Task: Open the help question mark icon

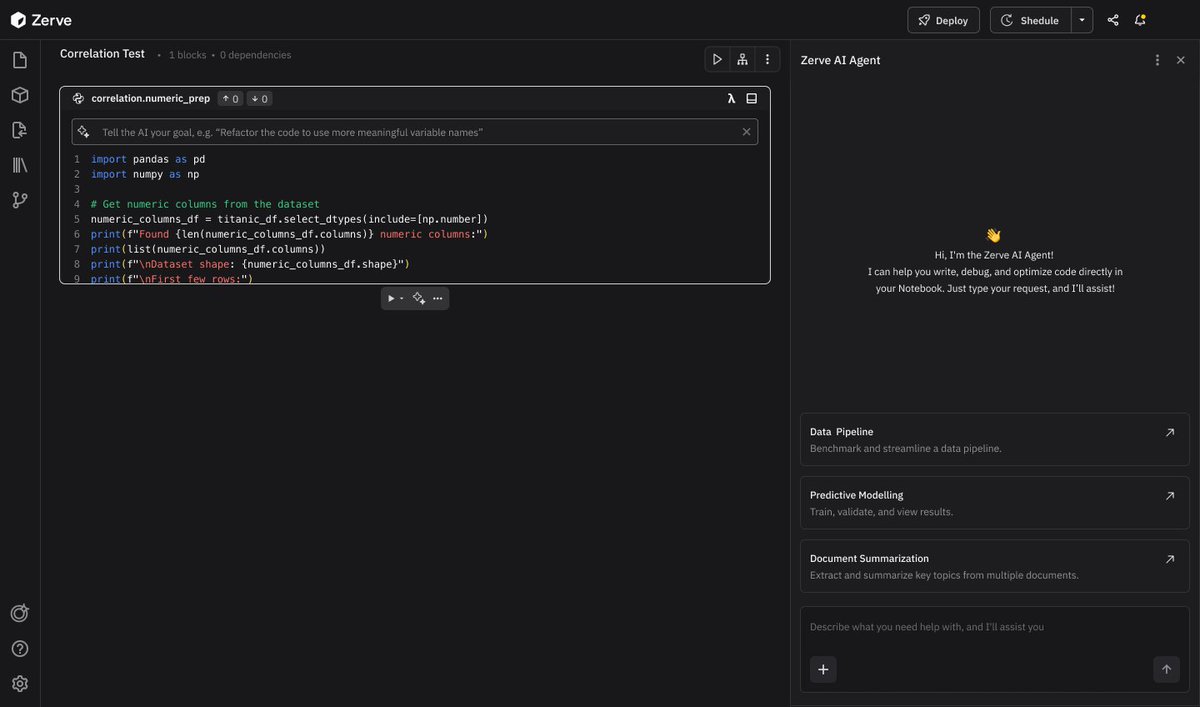Action: point(19,648)
